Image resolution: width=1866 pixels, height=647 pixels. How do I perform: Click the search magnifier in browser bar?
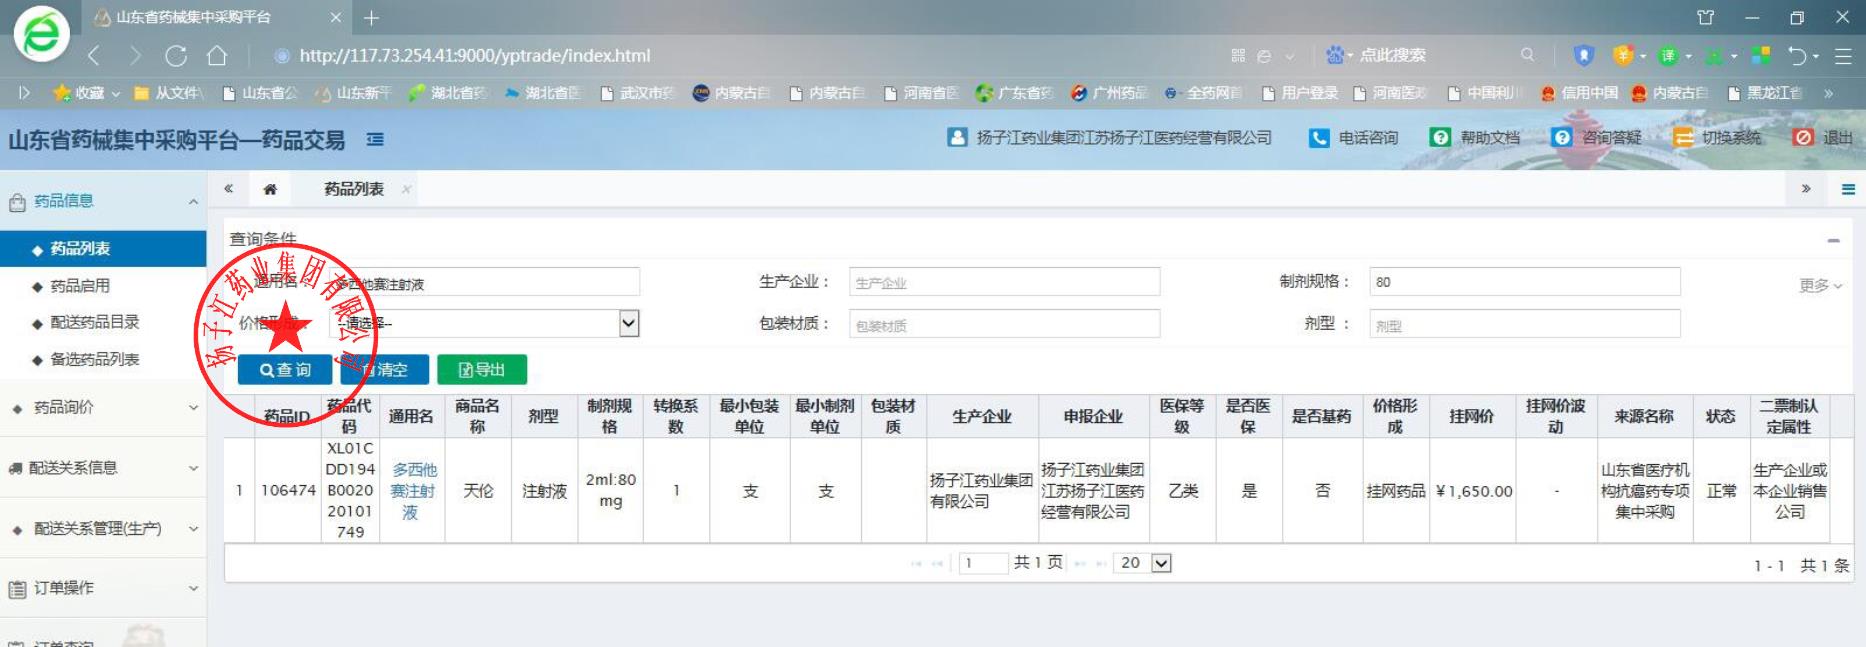(1527, 55)
